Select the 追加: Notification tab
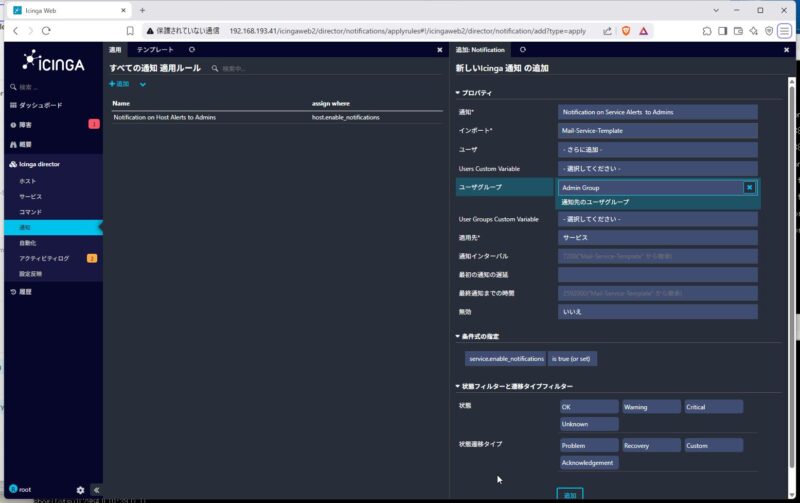The image size is (800, 503). click(x=480, y=50)
